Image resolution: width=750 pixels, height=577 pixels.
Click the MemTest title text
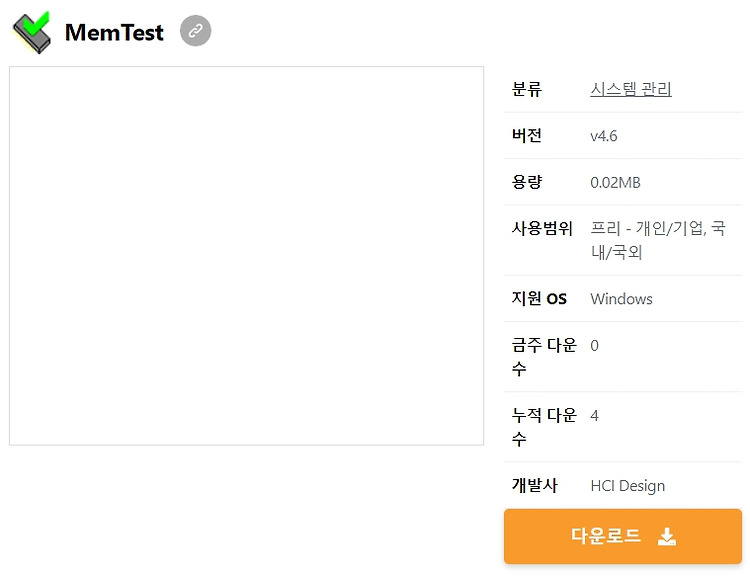114,33
